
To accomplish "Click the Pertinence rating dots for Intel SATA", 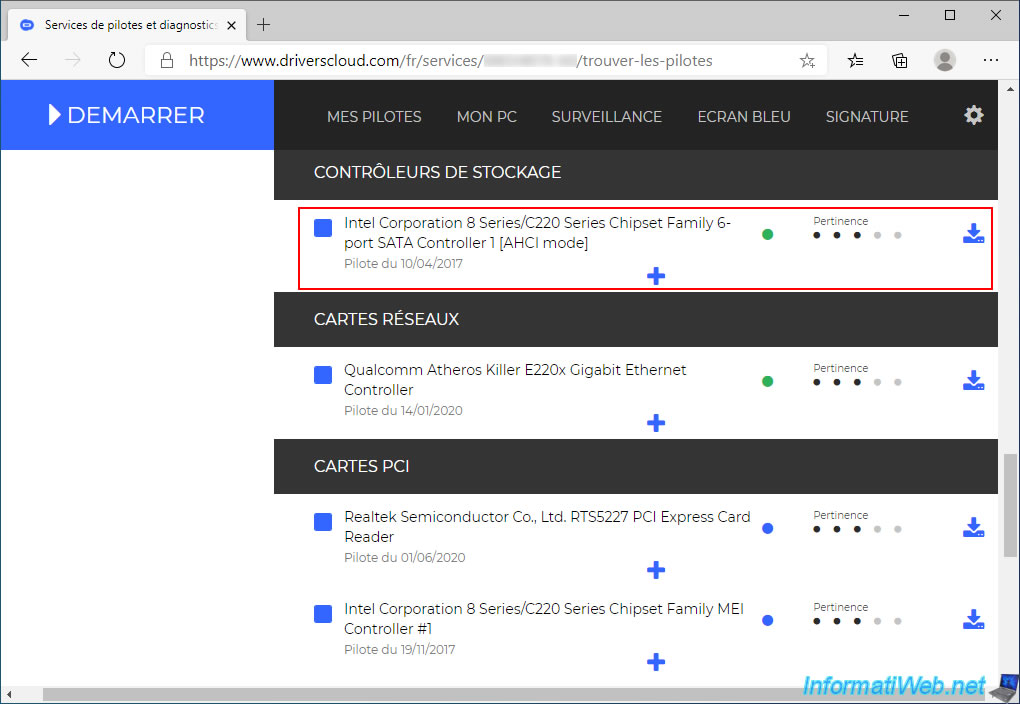I will coord(857,235).
